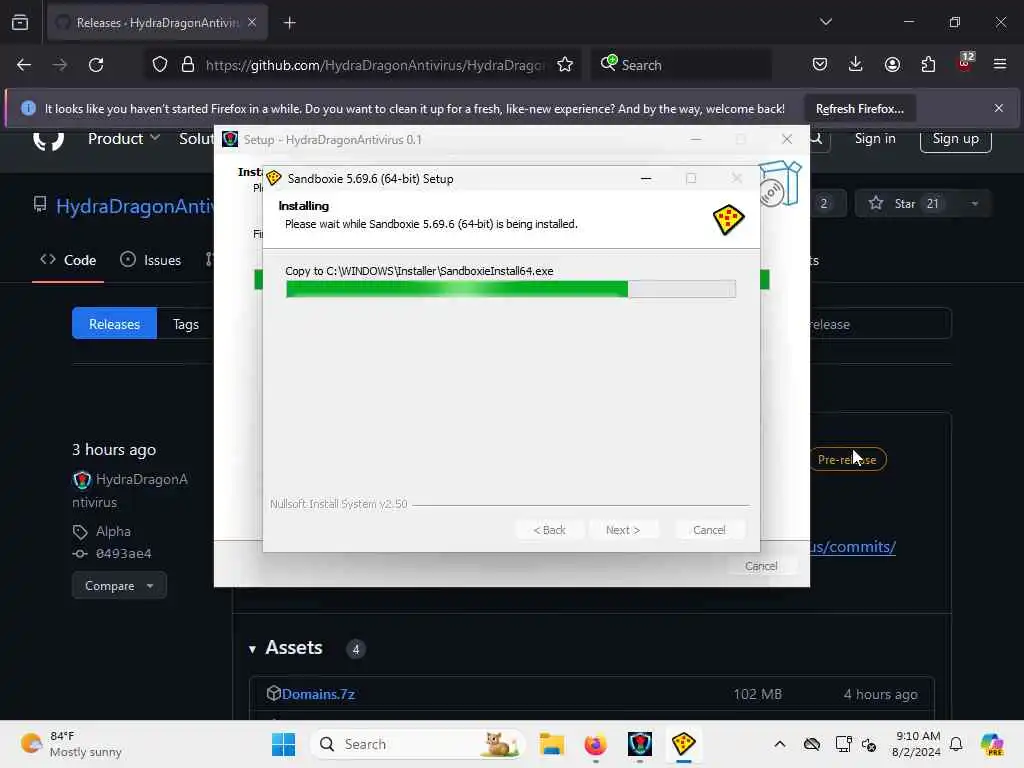Open File Explorer from taskbar

point(551,744)
